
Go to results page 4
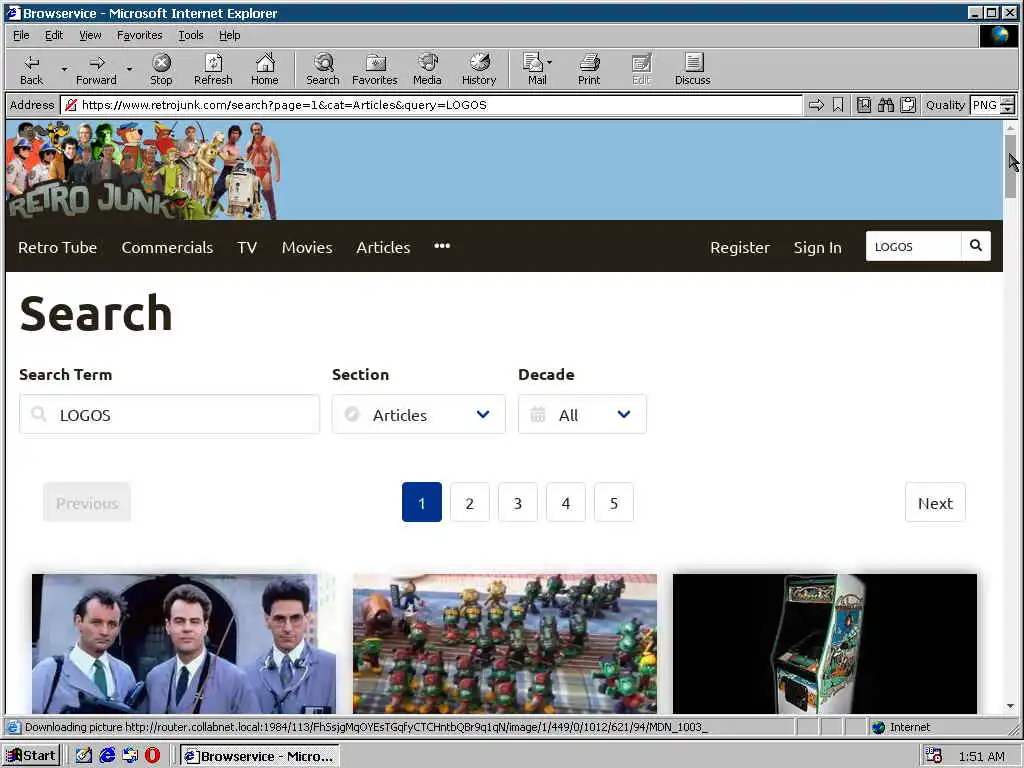pyautogui.click(x=566, y=502)
